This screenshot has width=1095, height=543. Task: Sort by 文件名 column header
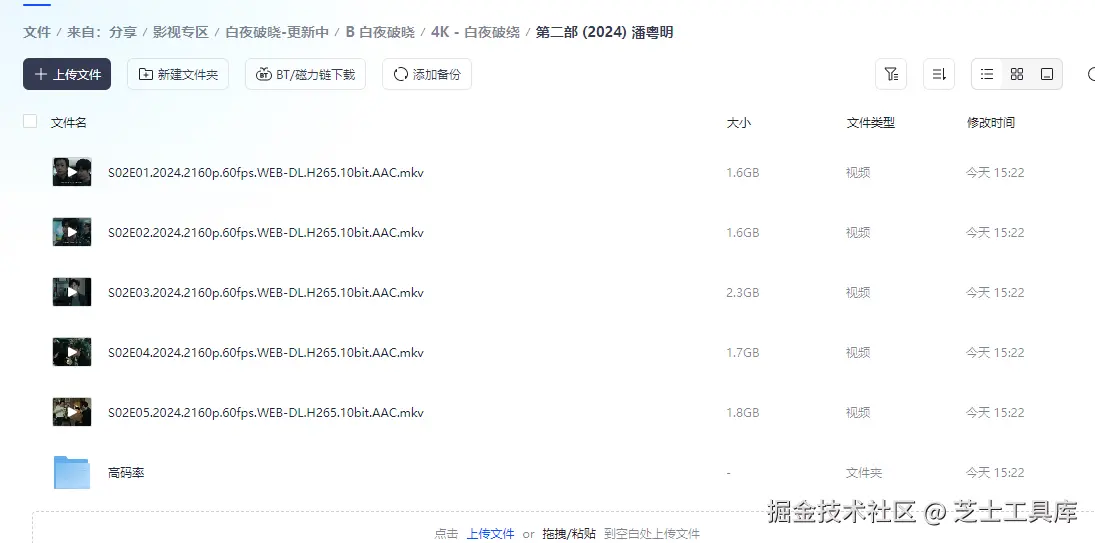tap(68, 123)
